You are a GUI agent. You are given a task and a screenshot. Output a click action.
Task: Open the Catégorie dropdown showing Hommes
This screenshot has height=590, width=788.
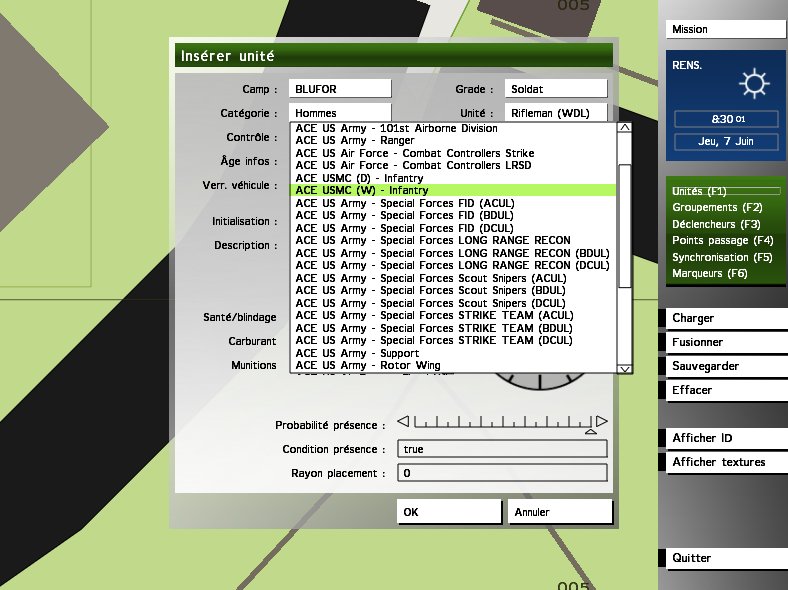340,113
